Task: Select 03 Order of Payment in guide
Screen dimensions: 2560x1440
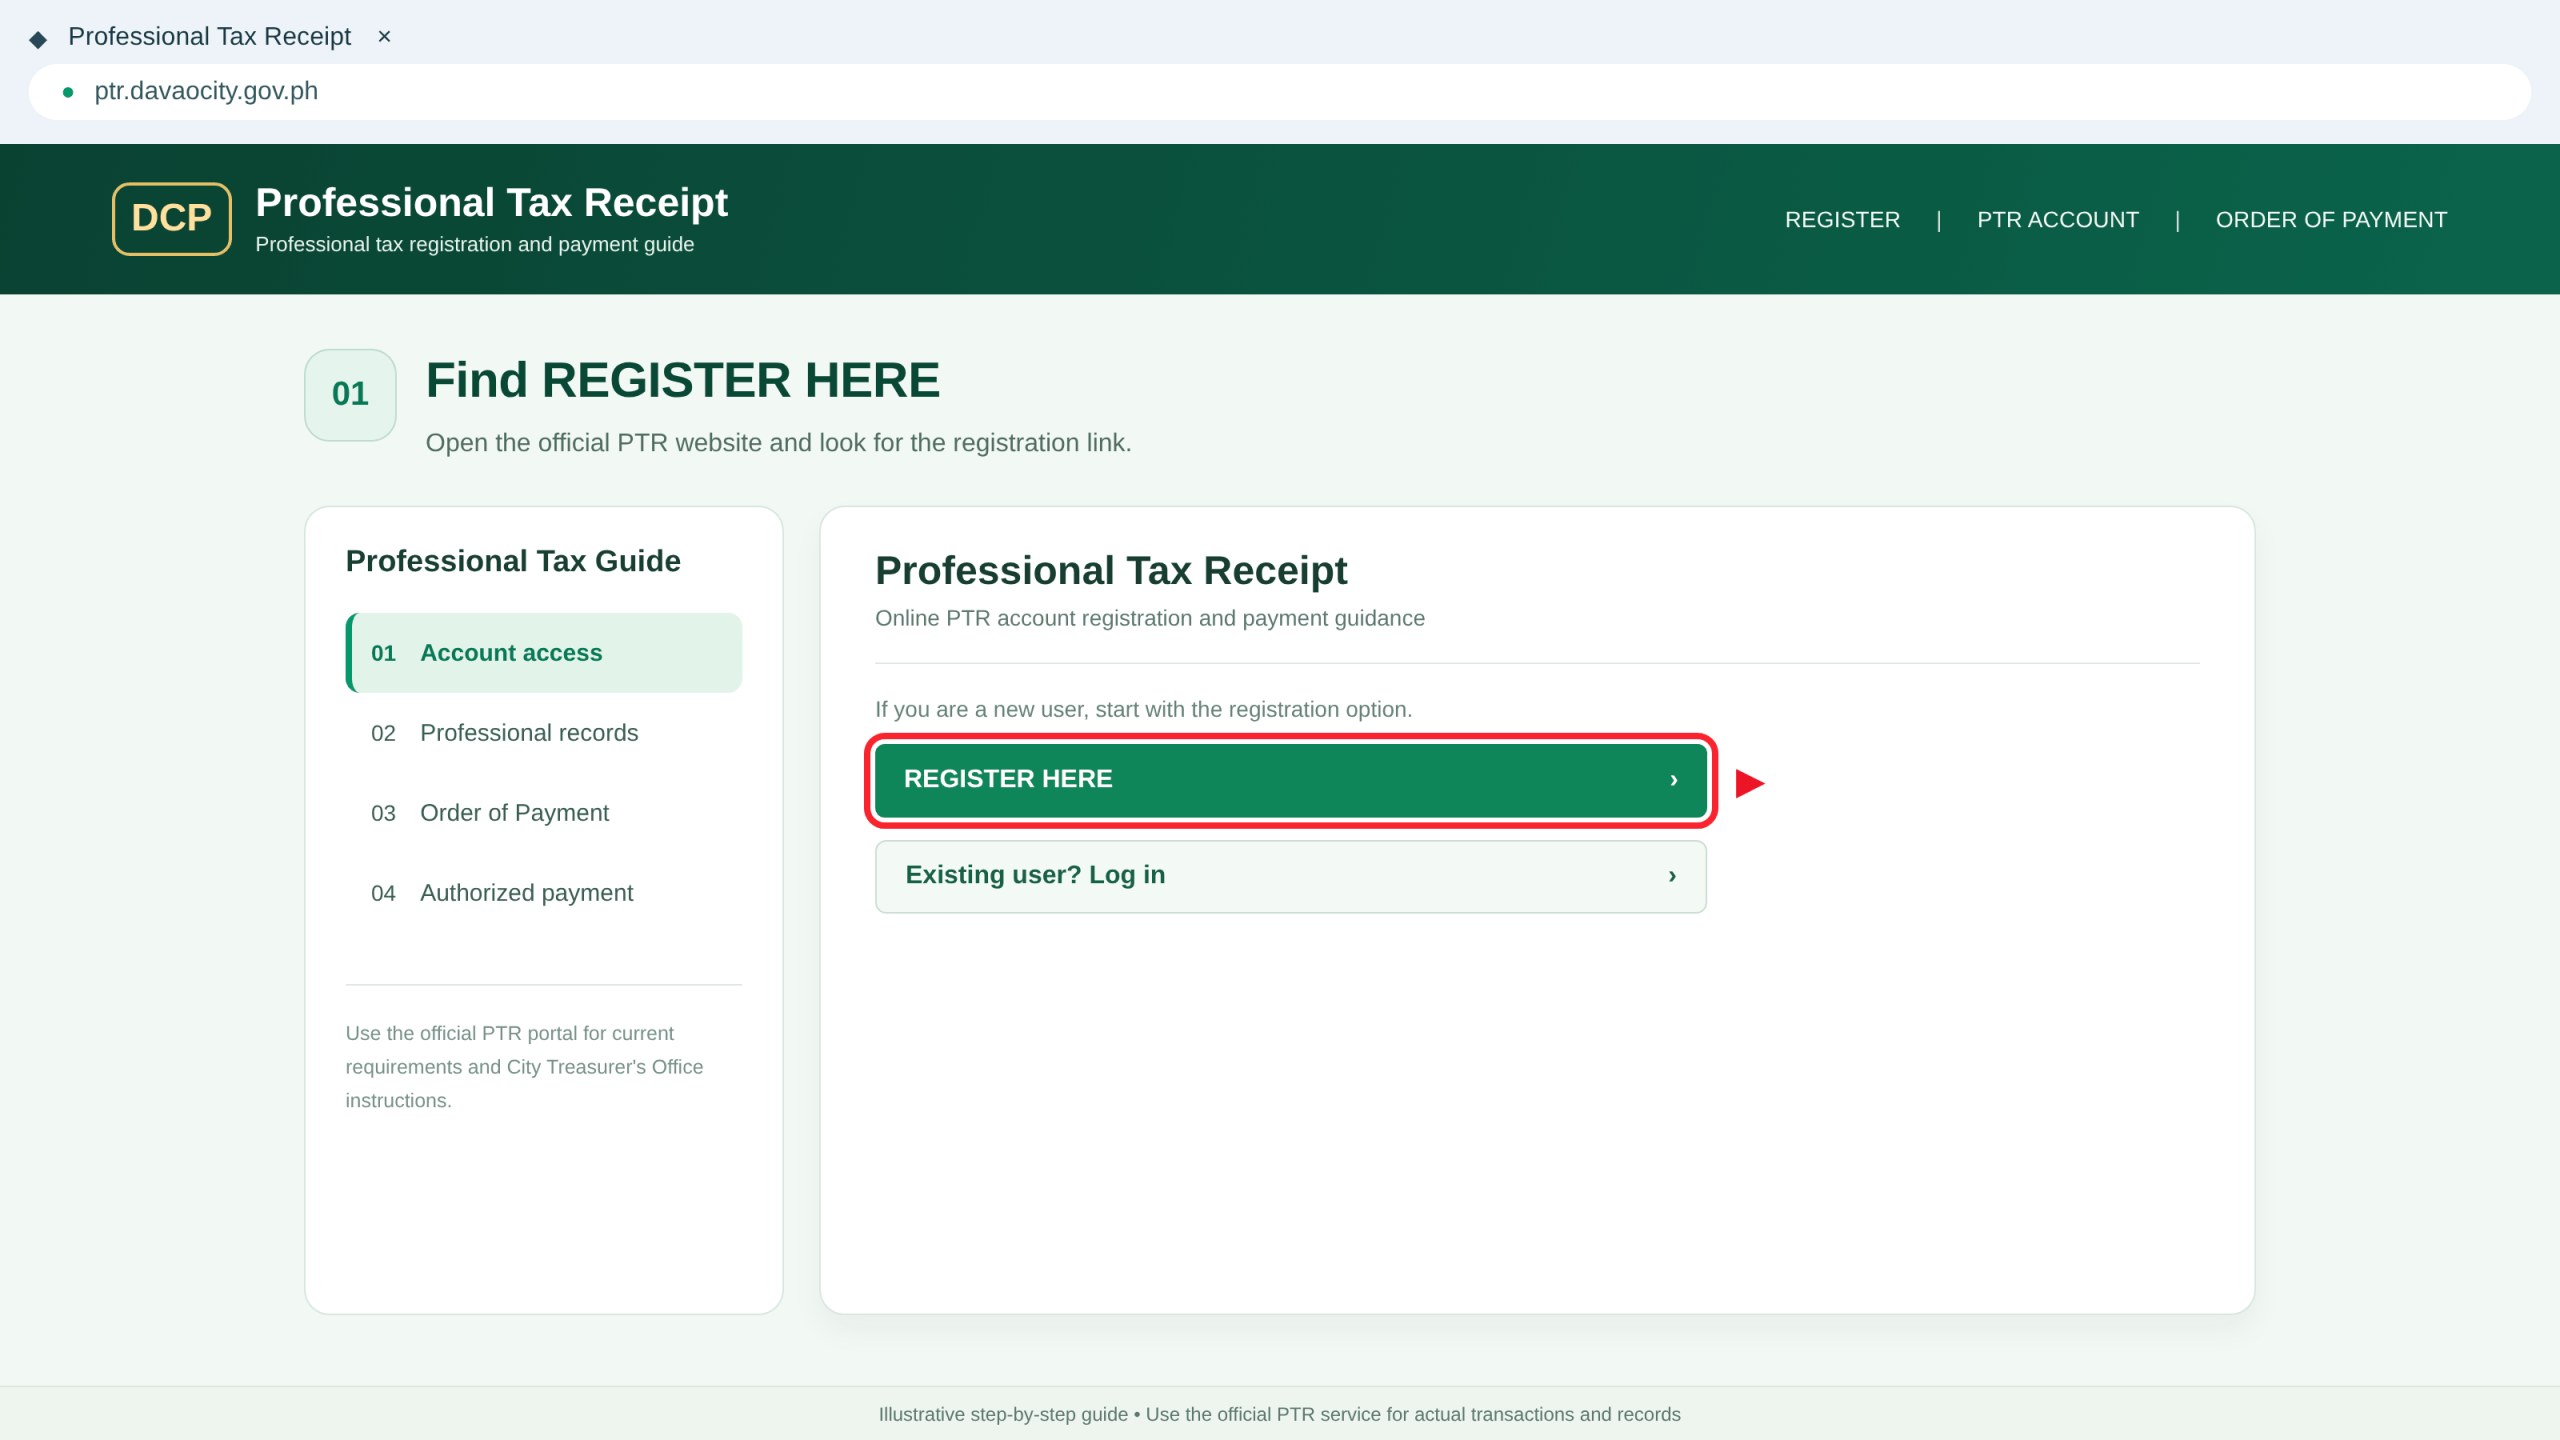Action: pos(543,813)
